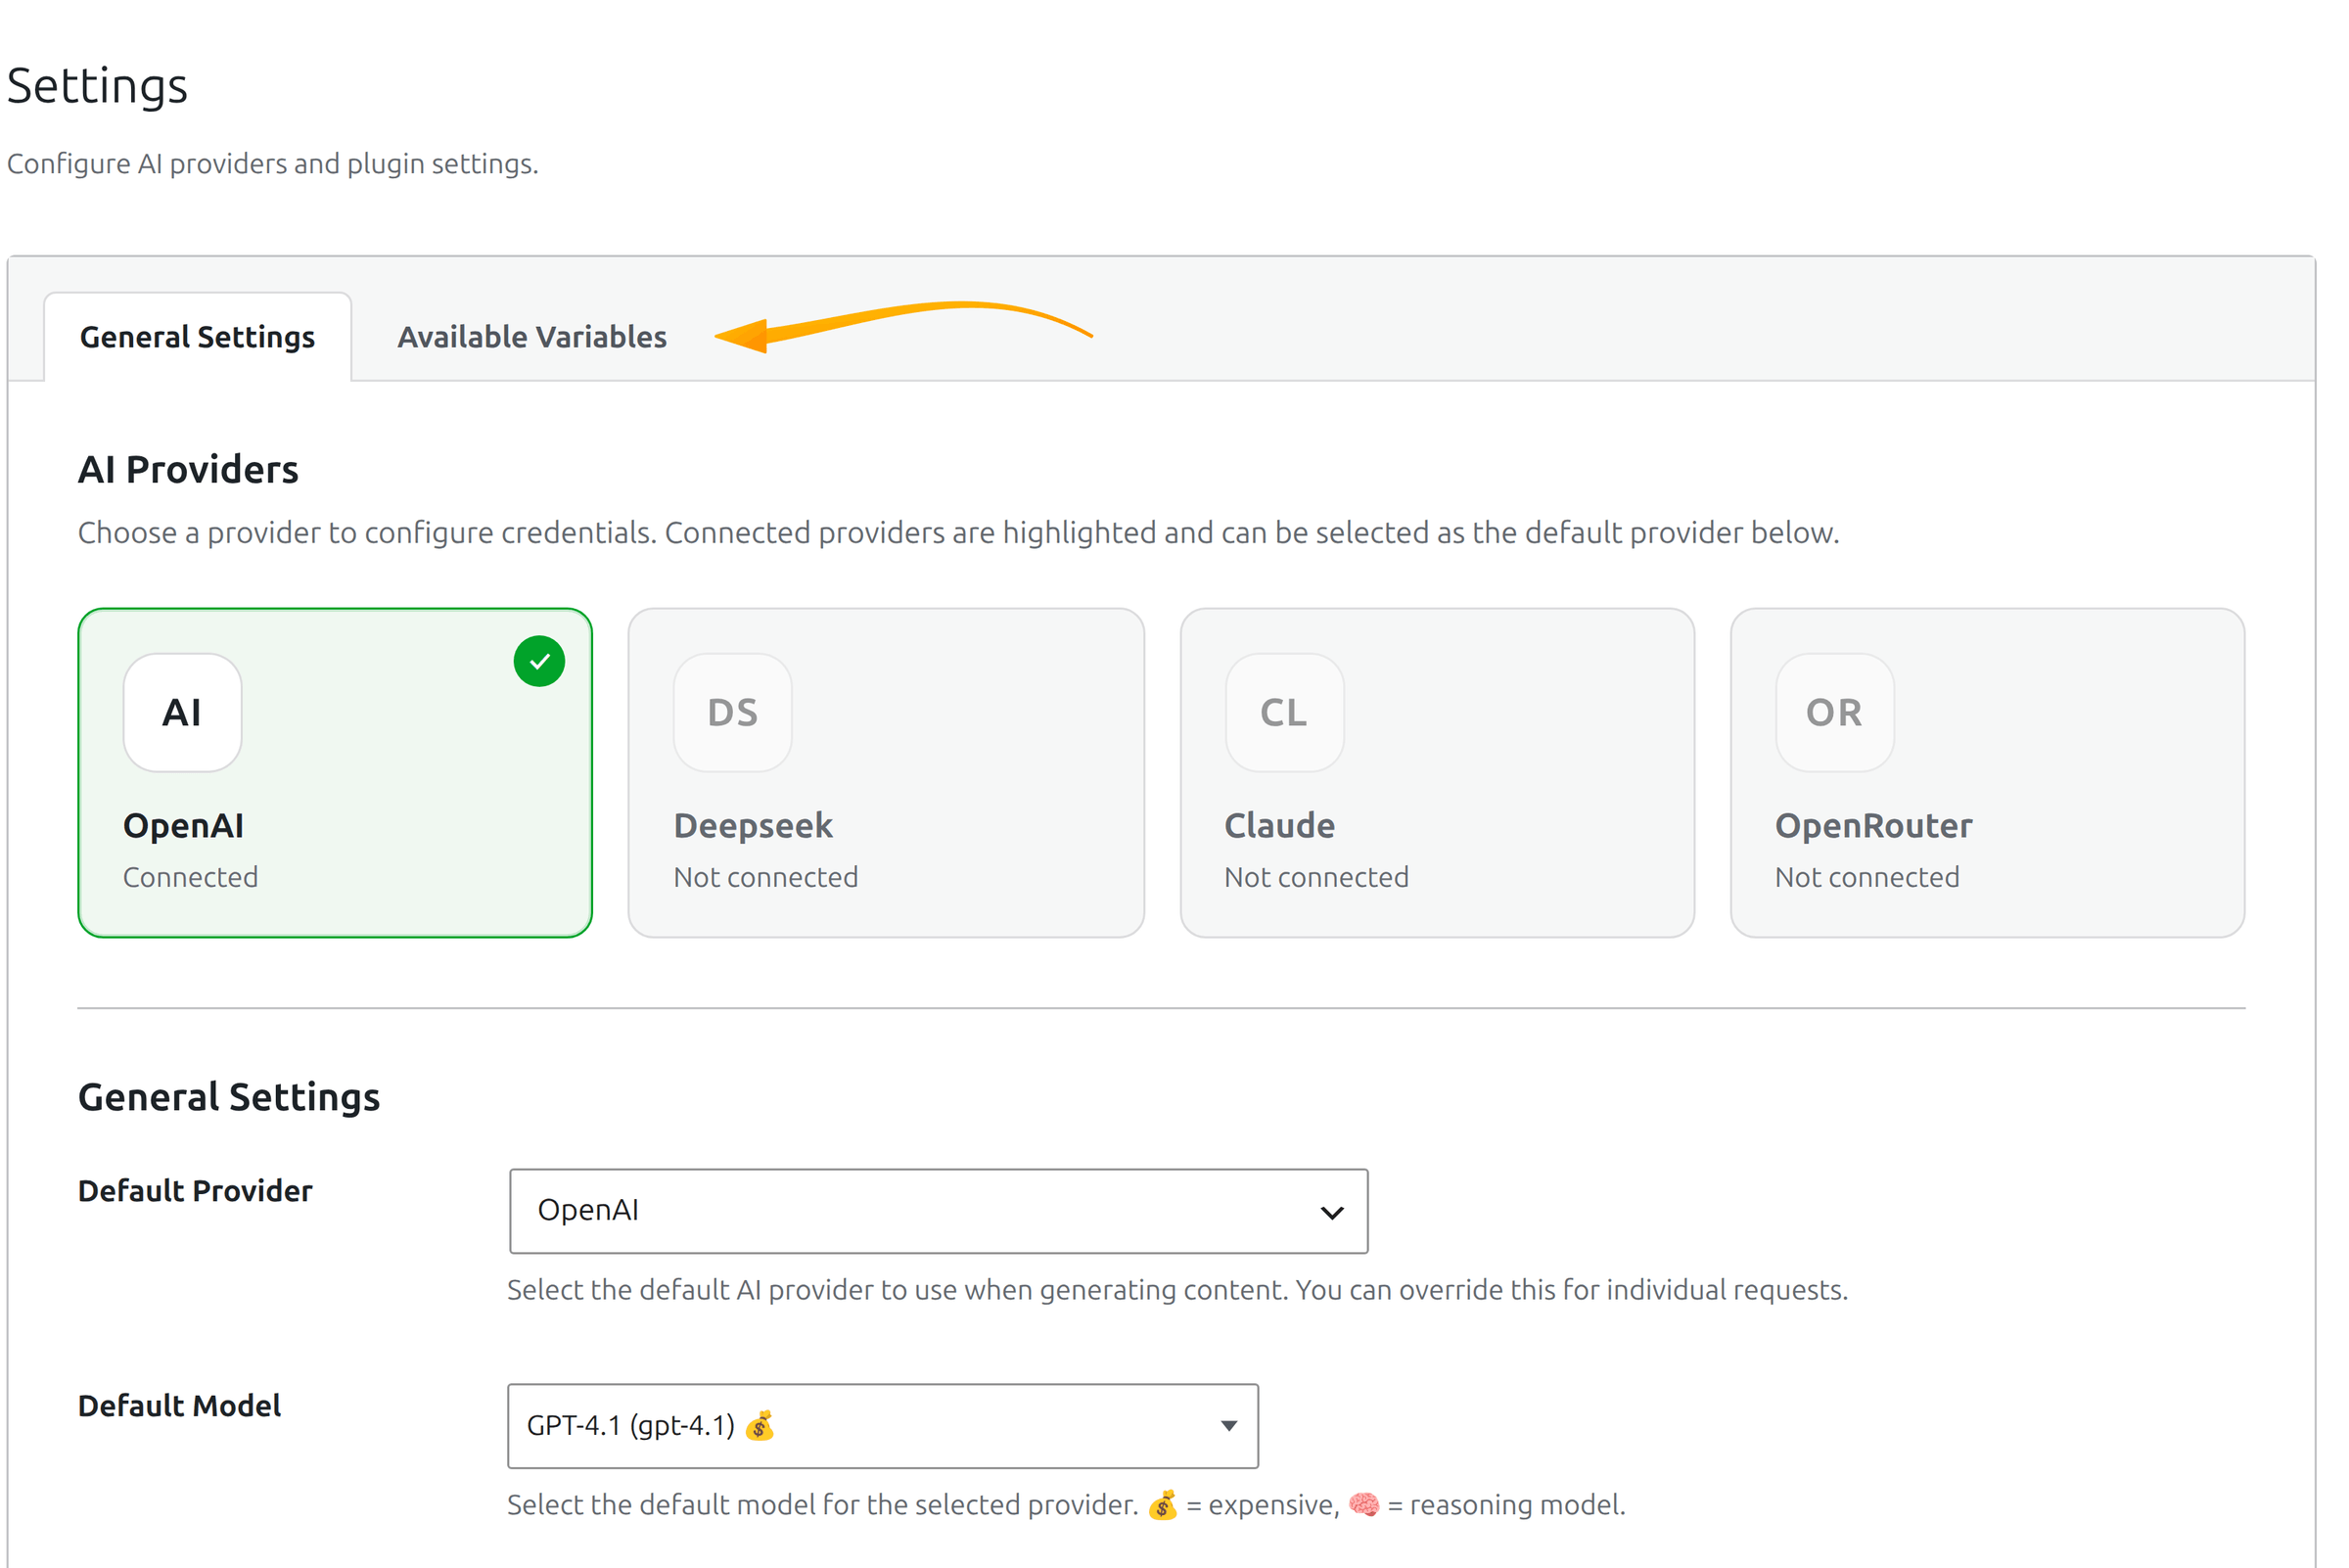The width and height of the screenshot is (2349, 1568).
Task: Select the OpenAI provider card
Action: pos(335,773)
